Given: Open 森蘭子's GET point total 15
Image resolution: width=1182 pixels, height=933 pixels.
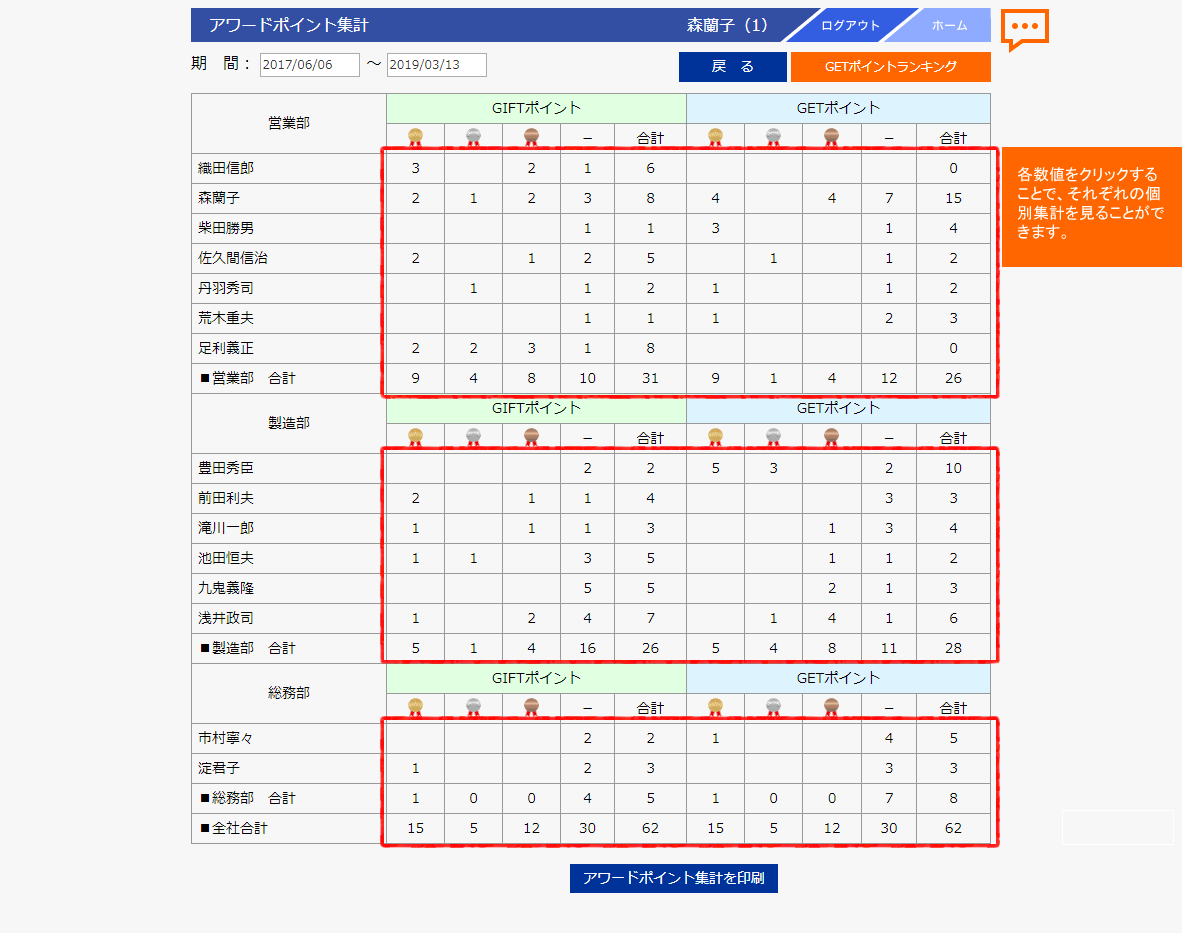Looking at the screenshot, I should coord(953,198).
